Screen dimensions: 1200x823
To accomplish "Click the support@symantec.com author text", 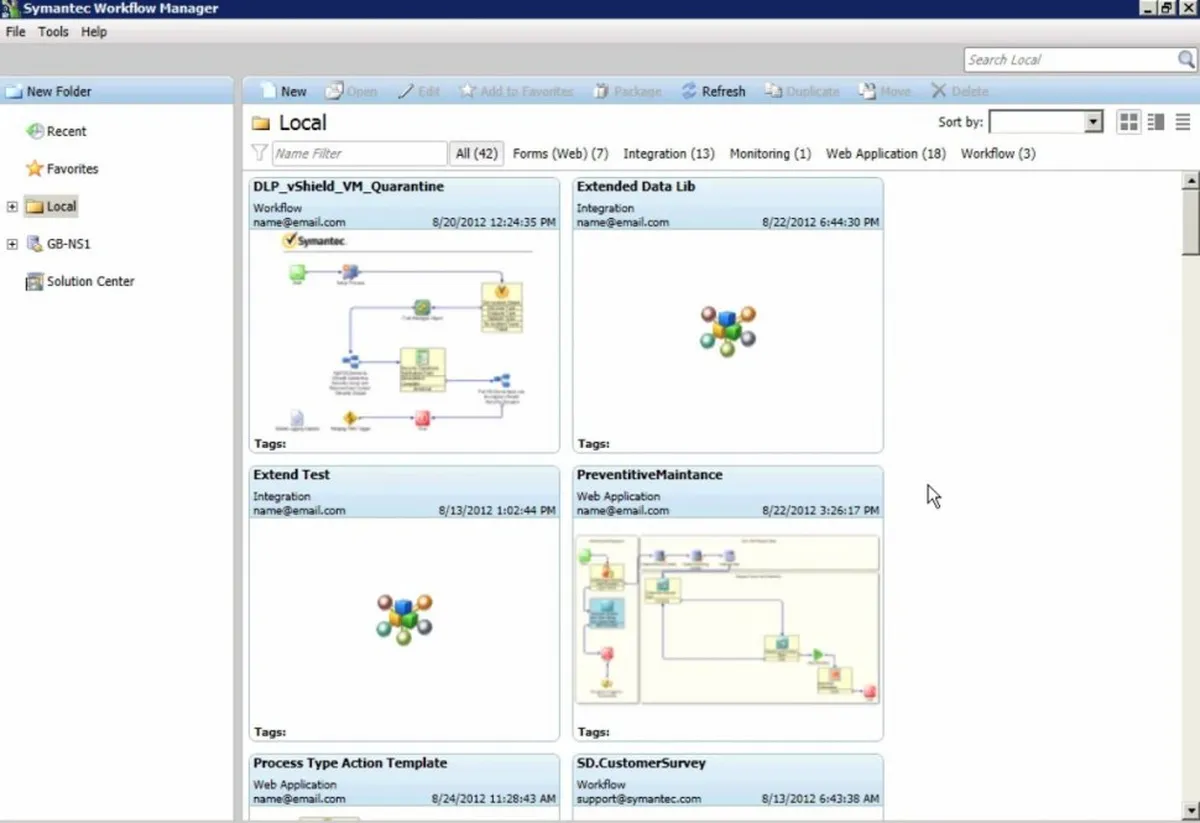I will pos(639,799).
